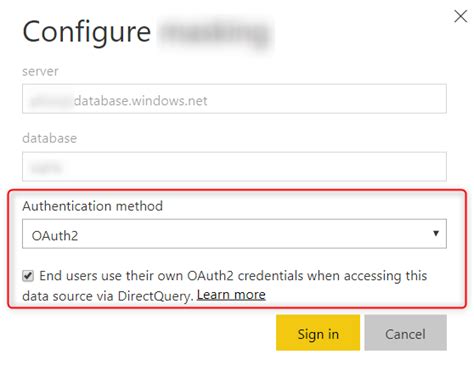Click the blurred database name value

(46, 167)
